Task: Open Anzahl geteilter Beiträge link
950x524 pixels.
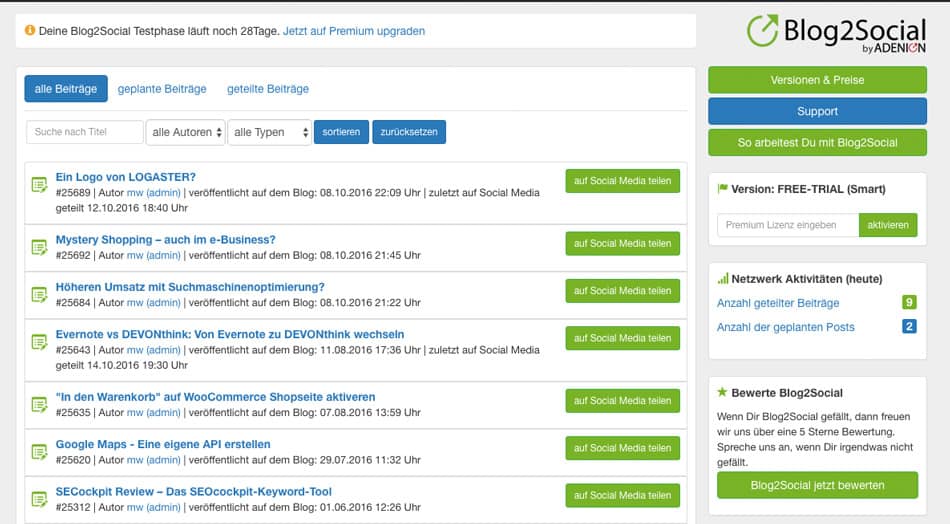Action: coord(778,303)
